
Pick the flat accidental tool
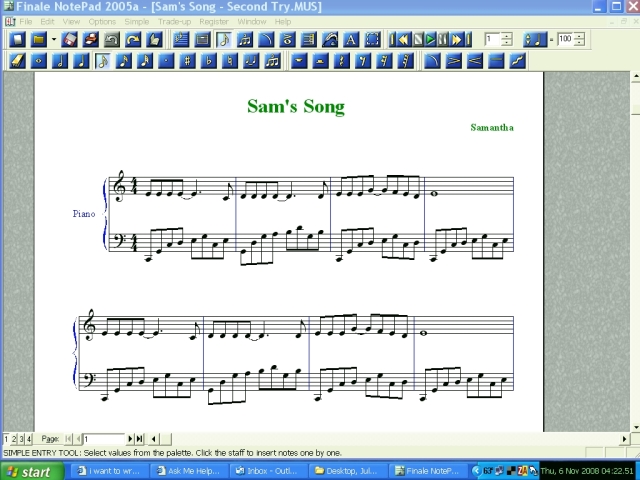[x=210, y=60]
